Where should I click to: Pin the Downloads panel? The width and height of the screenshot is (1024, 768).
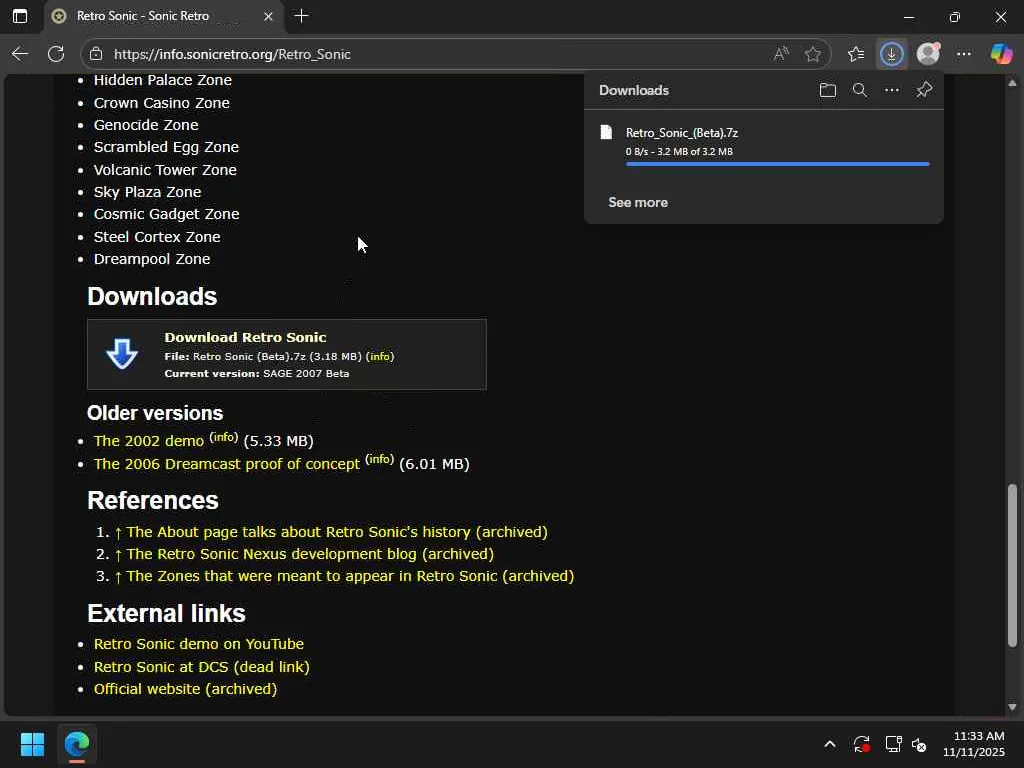(924, 90)
